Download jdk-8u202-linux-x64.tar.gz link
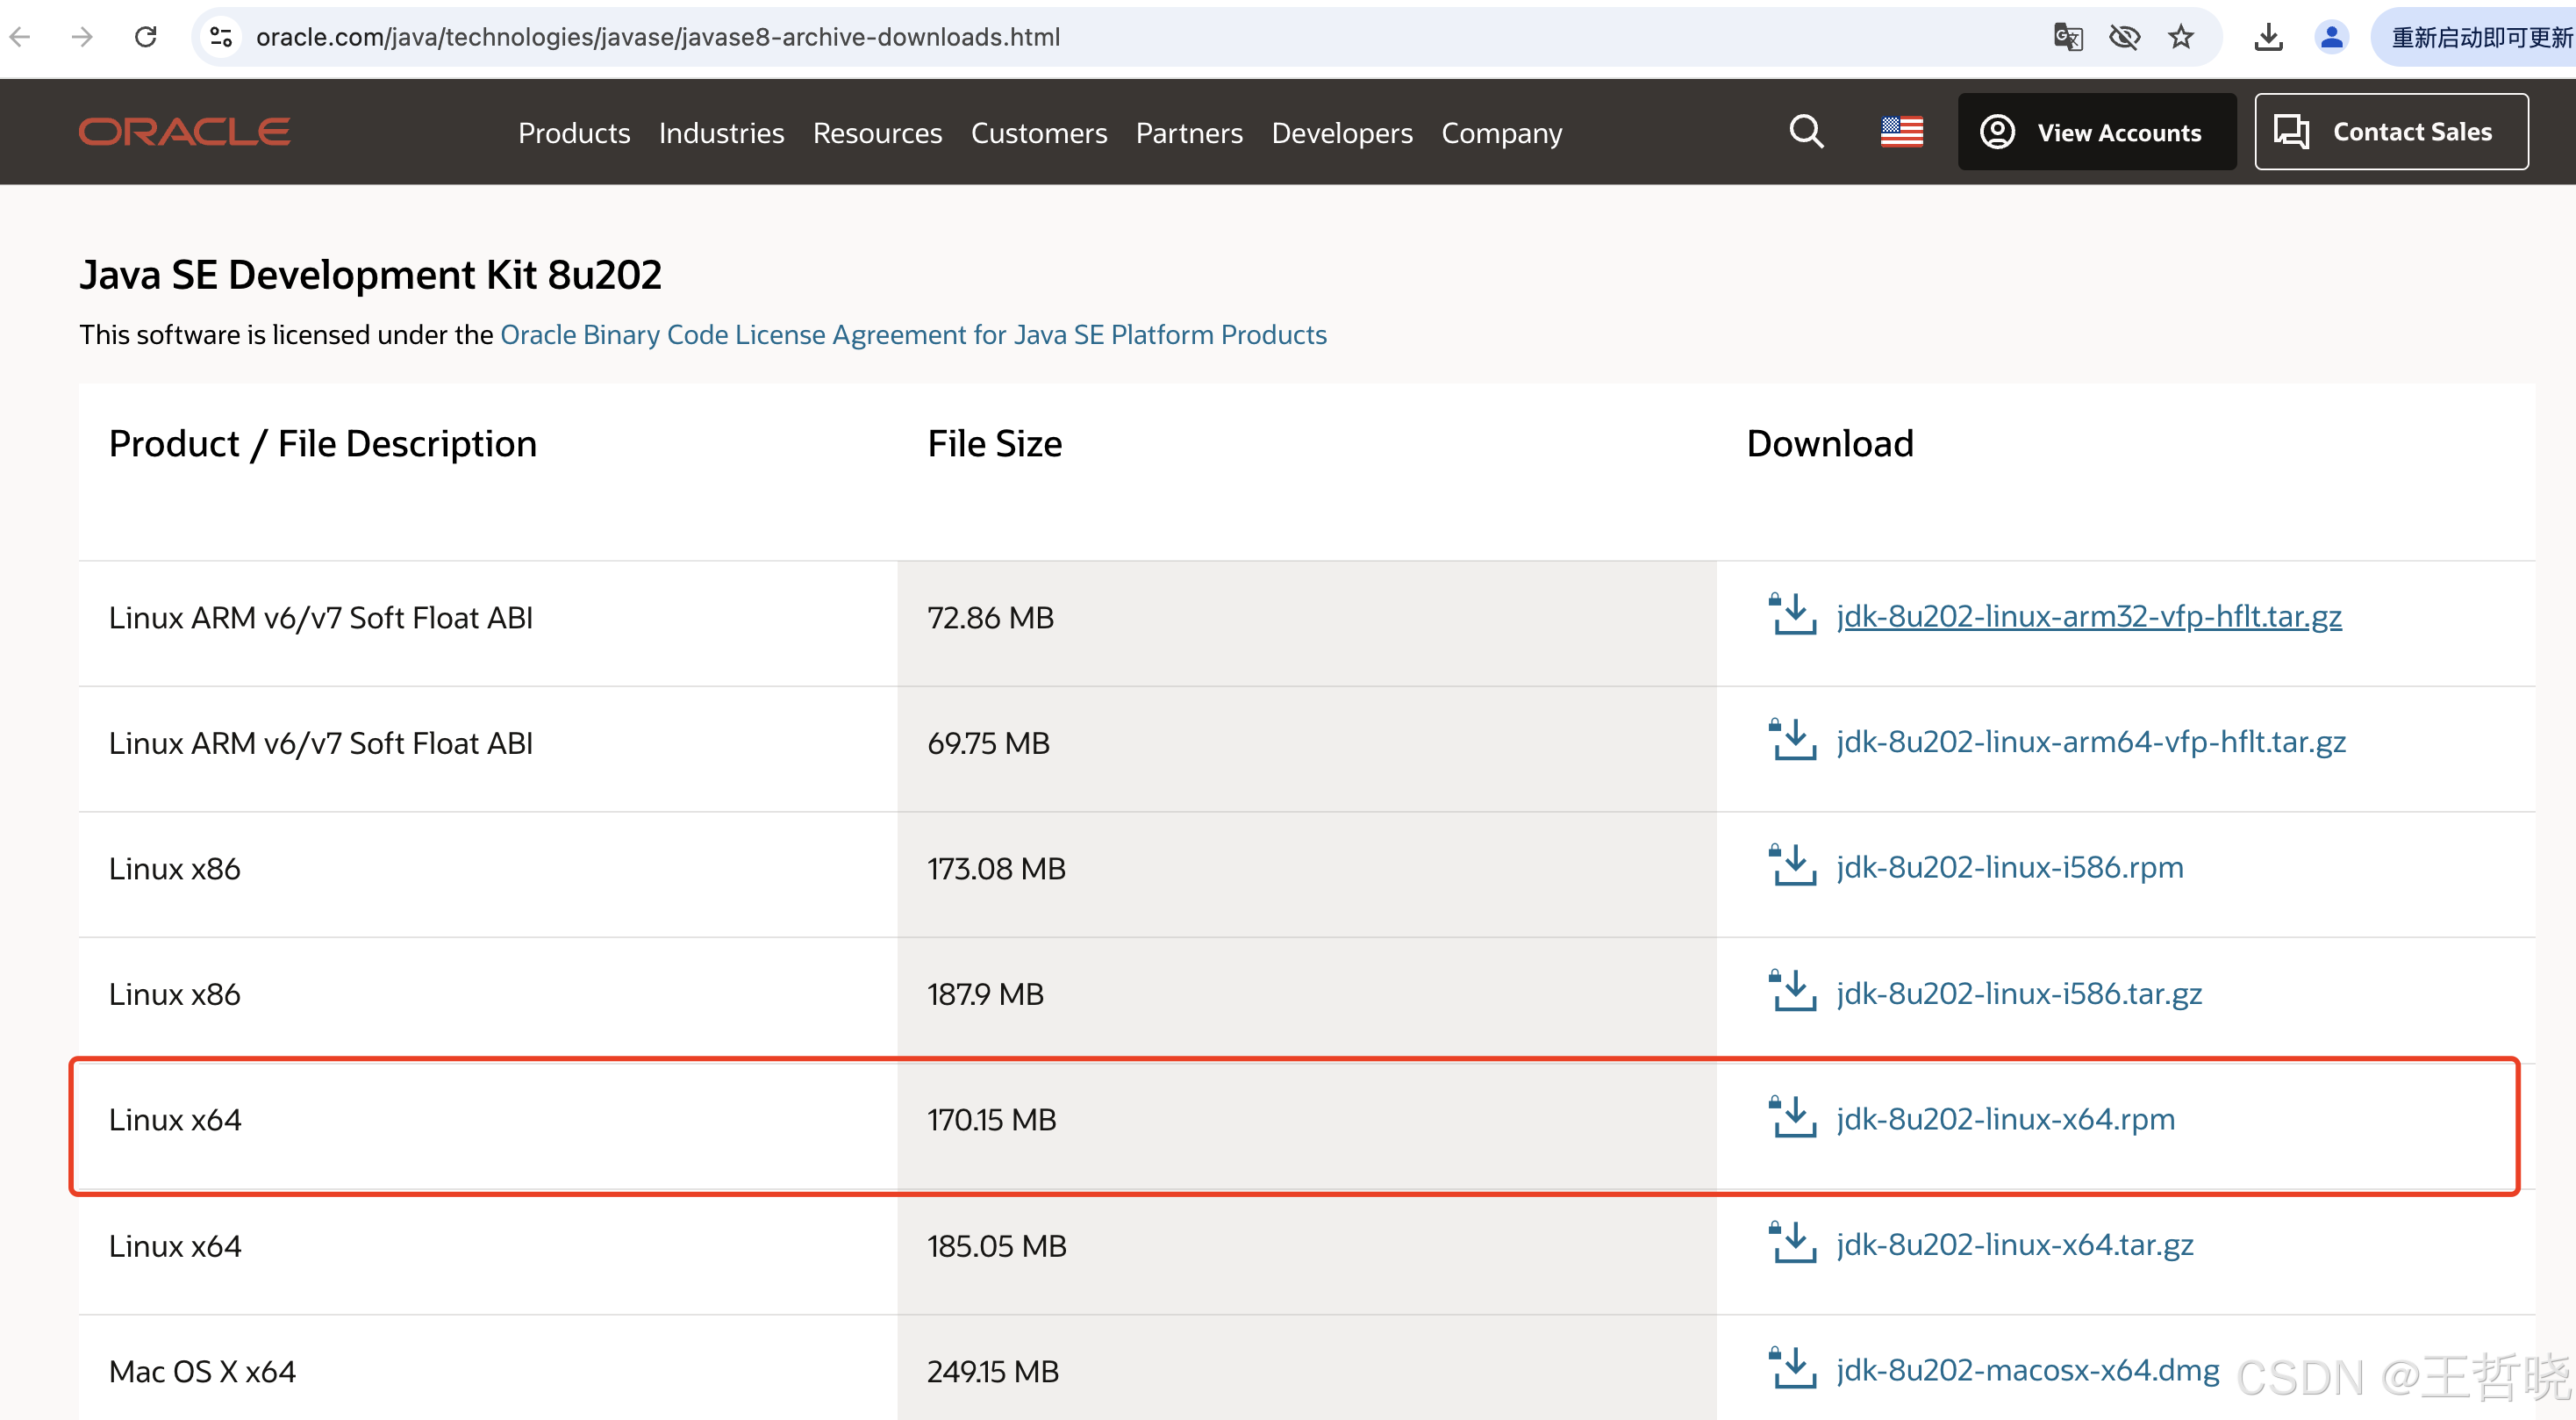 (2015, 1245)
